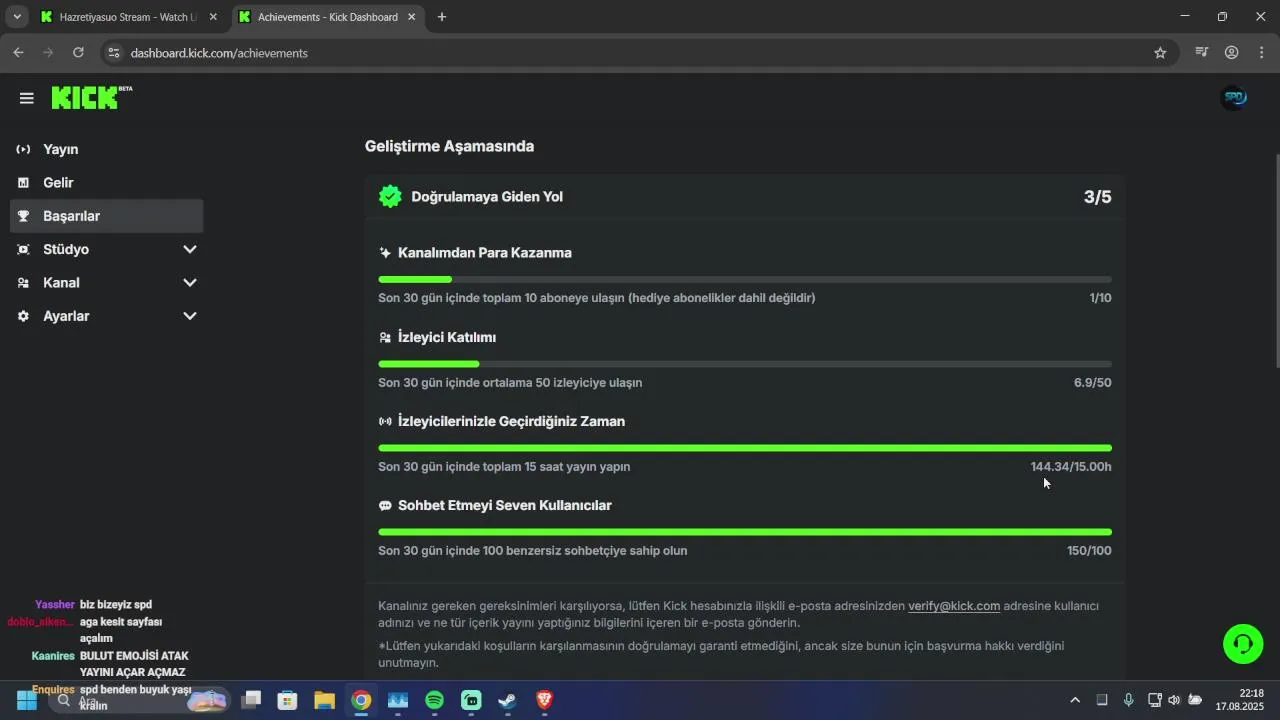Select Başarılar in the sidebar

(107, 216)
